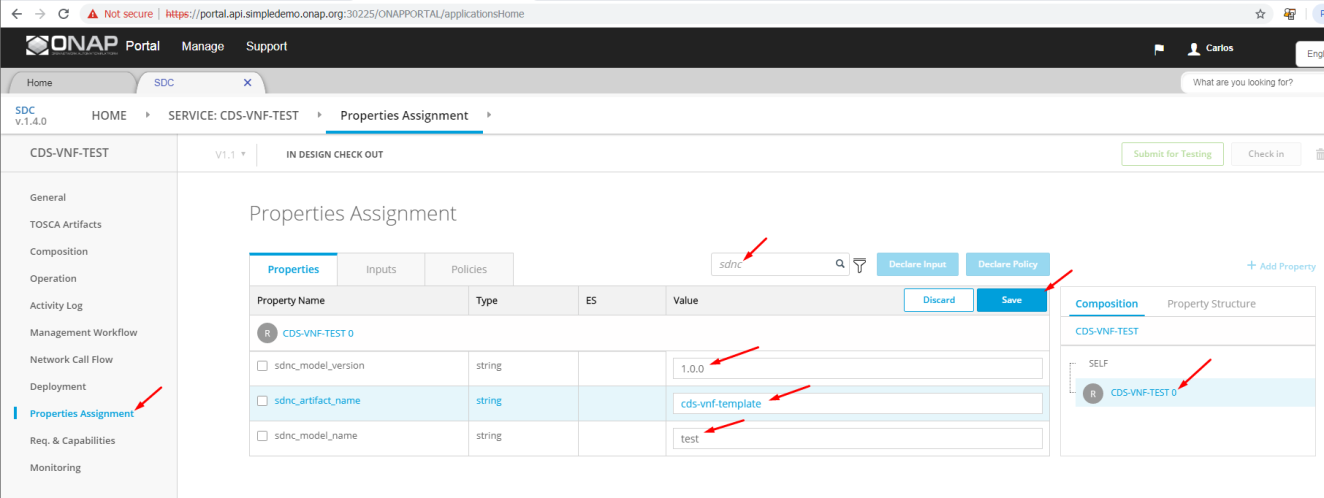Open Monitoring in the sidebar
1324x498 pixels.
pyautogui.click(x=55, y=467)
